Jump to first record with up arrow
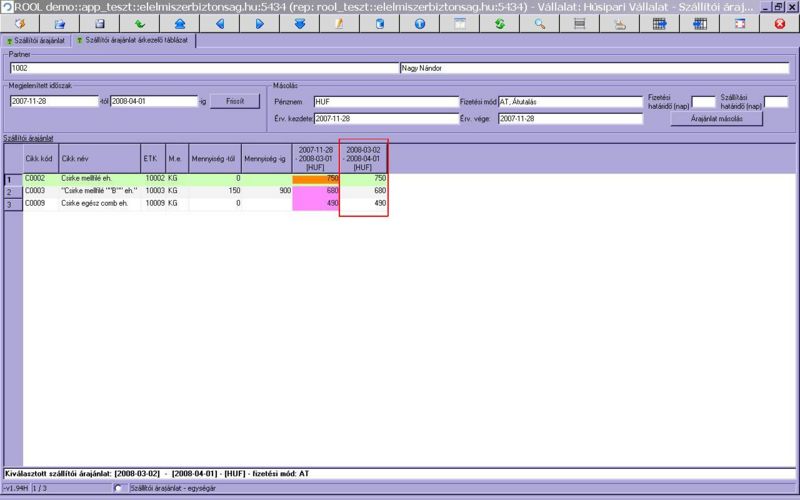Viewport: 800px width, 500px height. [179, 23]
